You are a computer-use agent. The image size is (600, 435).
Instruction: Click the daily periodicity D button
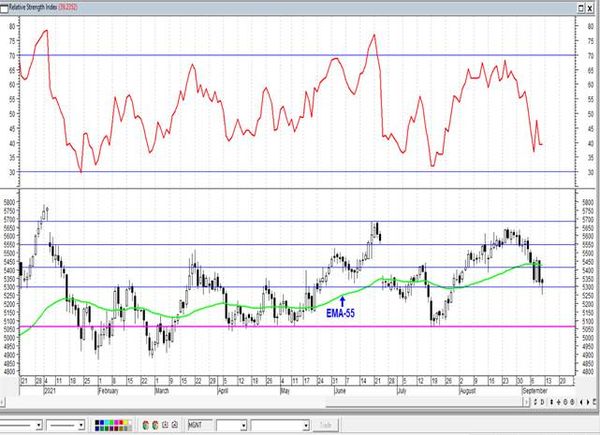[x=542, y=402]
